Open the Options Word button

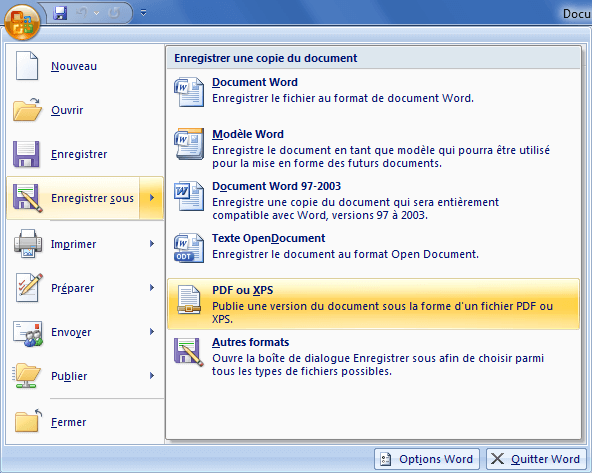click(427, 459)
